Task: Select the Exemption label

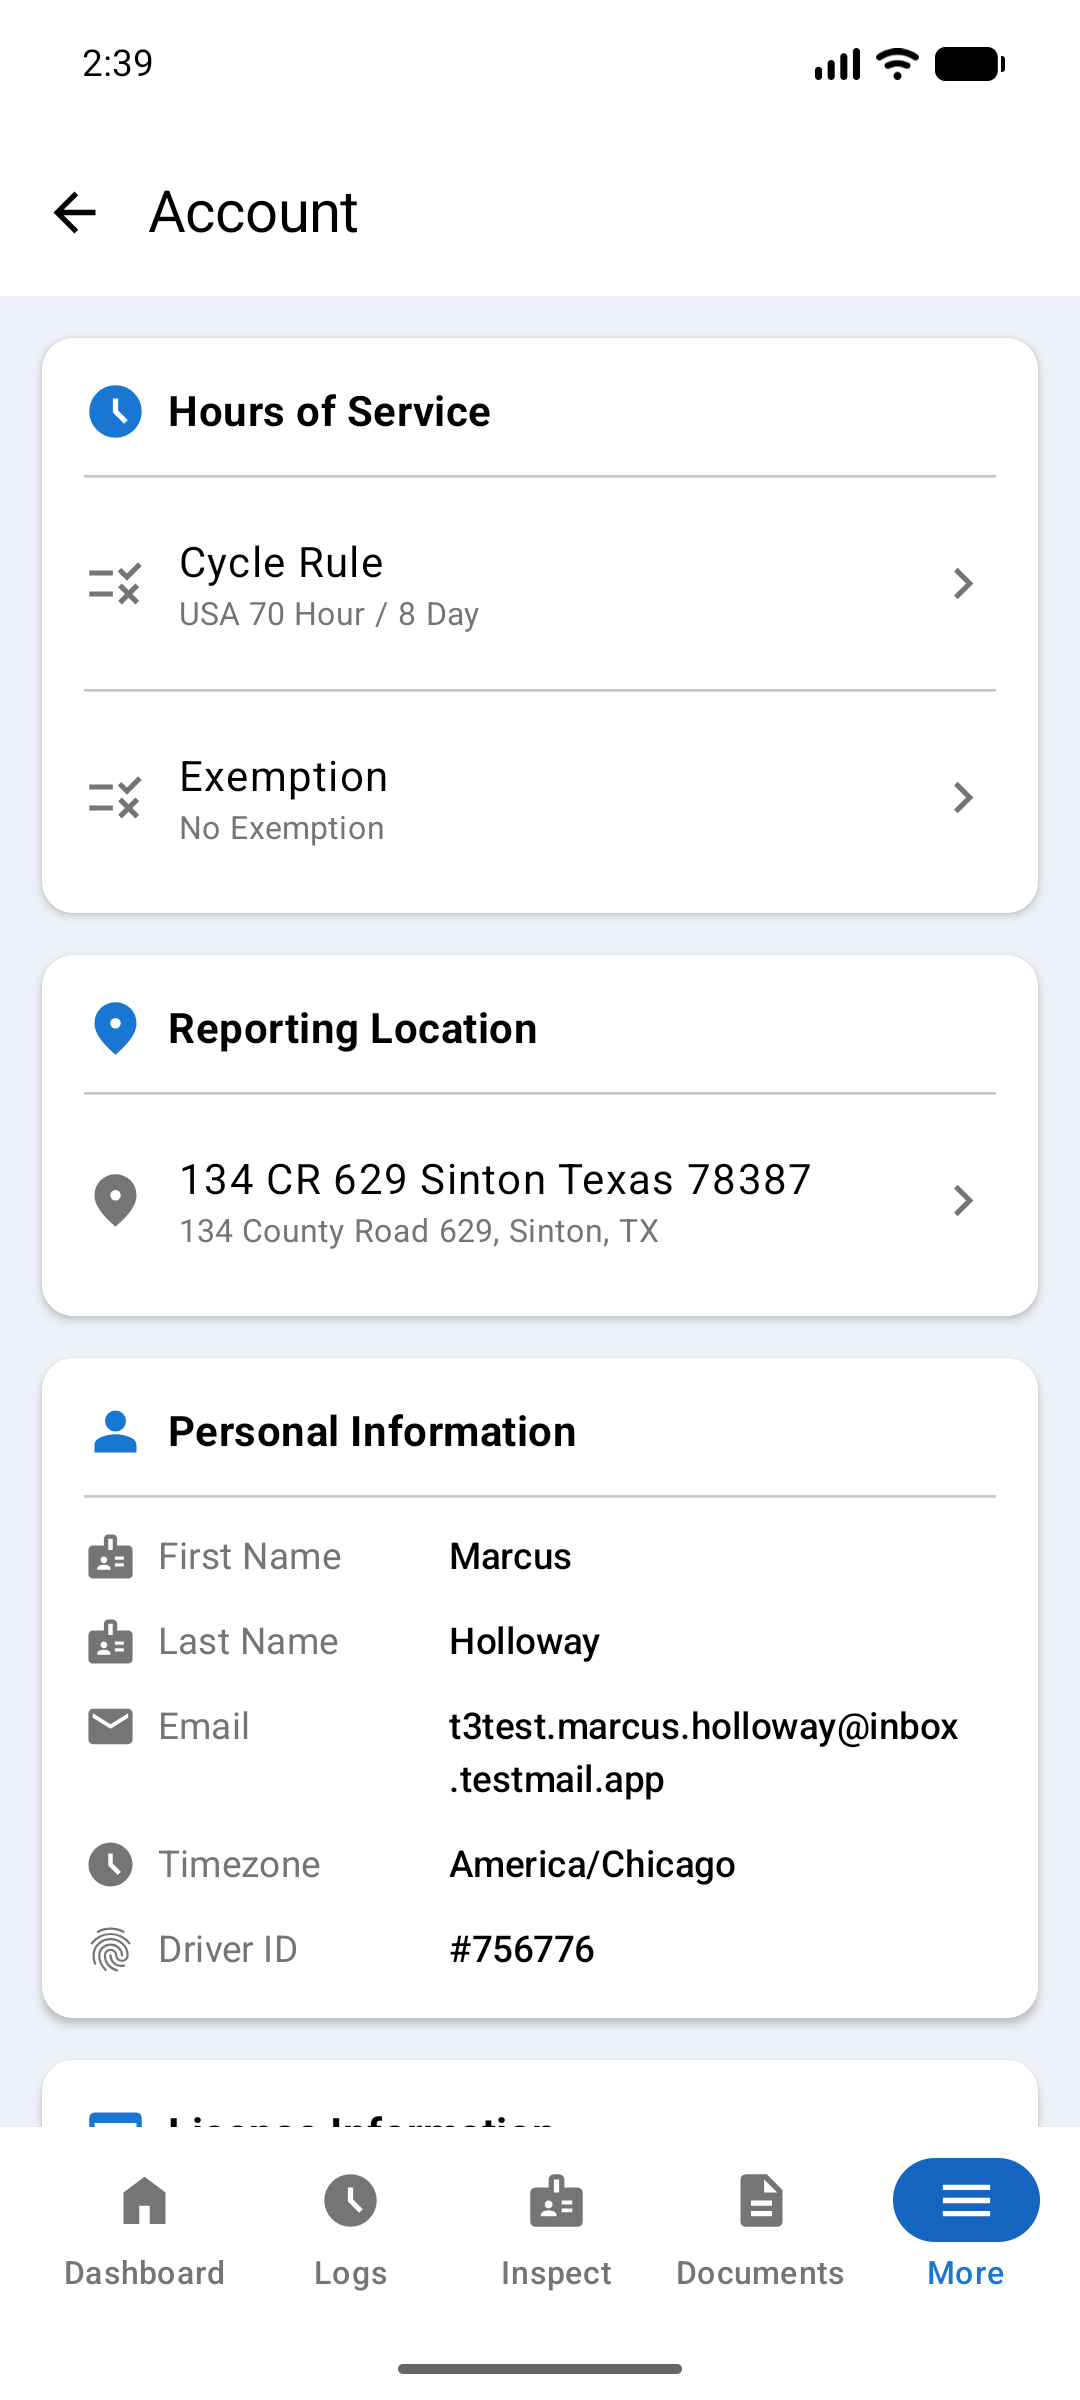Action: coord(283,777)
